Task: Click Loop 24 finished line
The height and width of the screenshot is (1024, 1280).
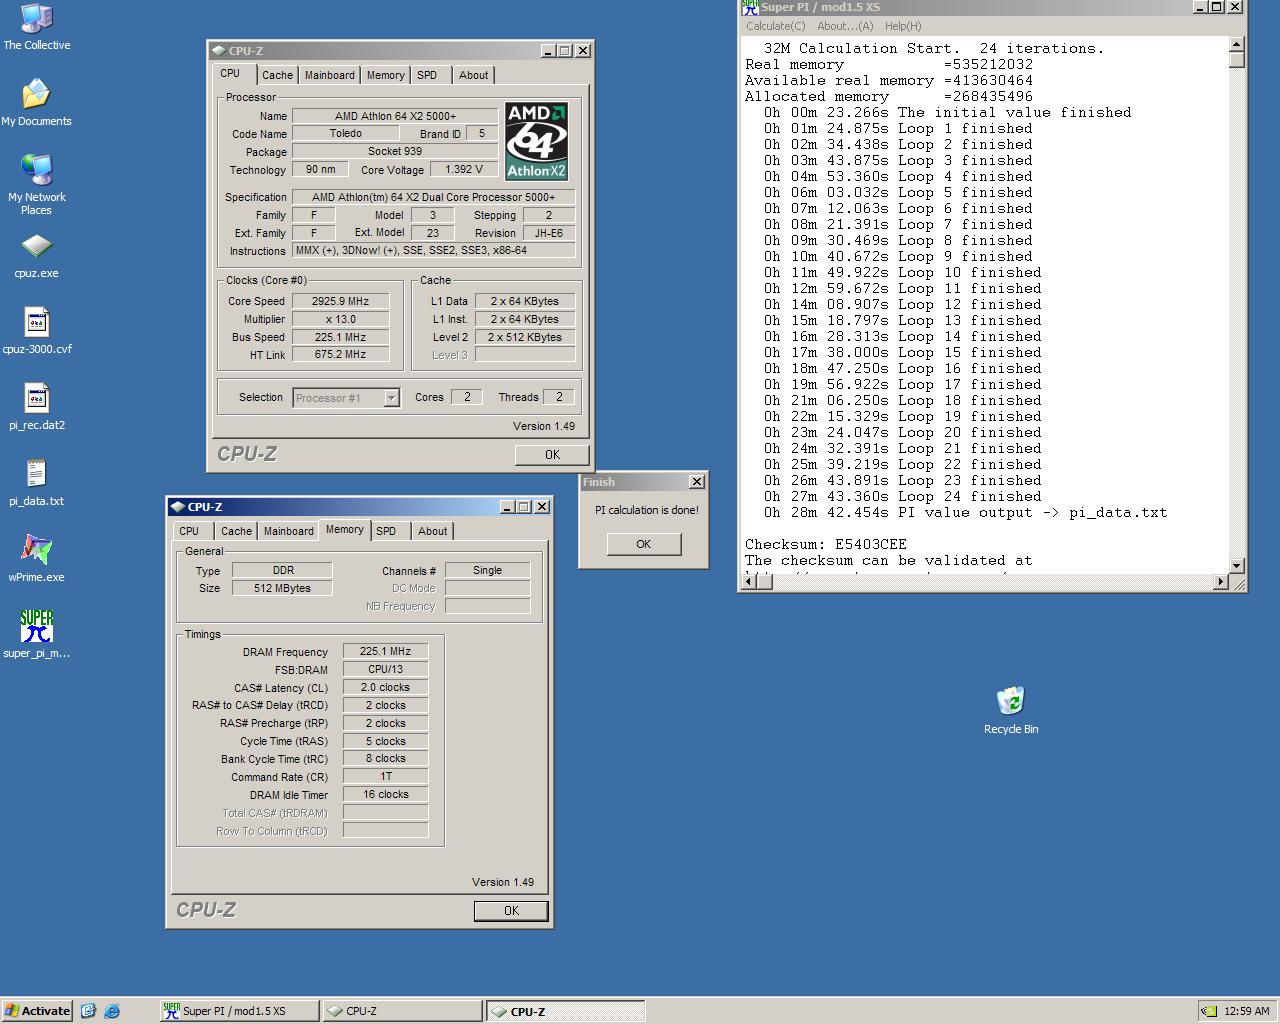Action: (x=903, y=496)
